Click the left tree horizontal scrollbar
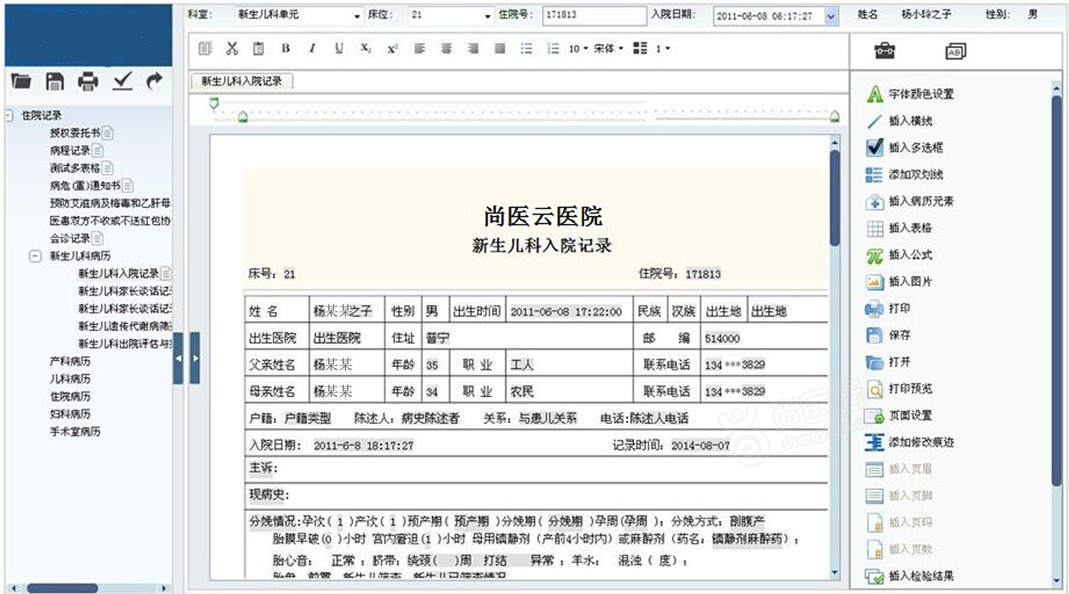 (63, 588)
